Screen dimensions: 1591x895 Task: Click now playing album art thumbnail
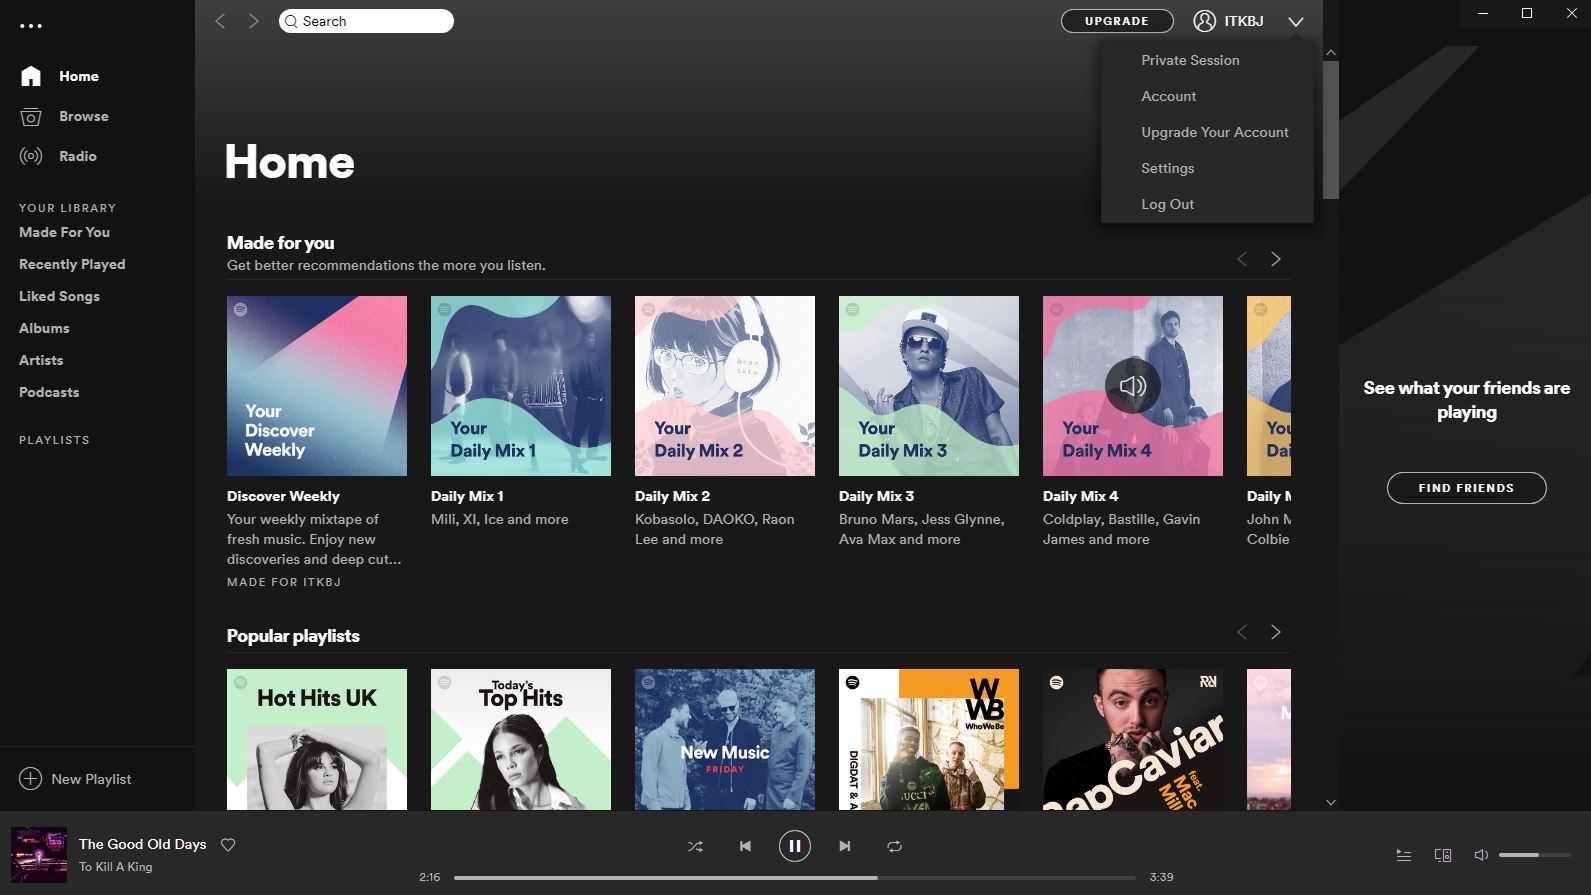tap(39, 855)
